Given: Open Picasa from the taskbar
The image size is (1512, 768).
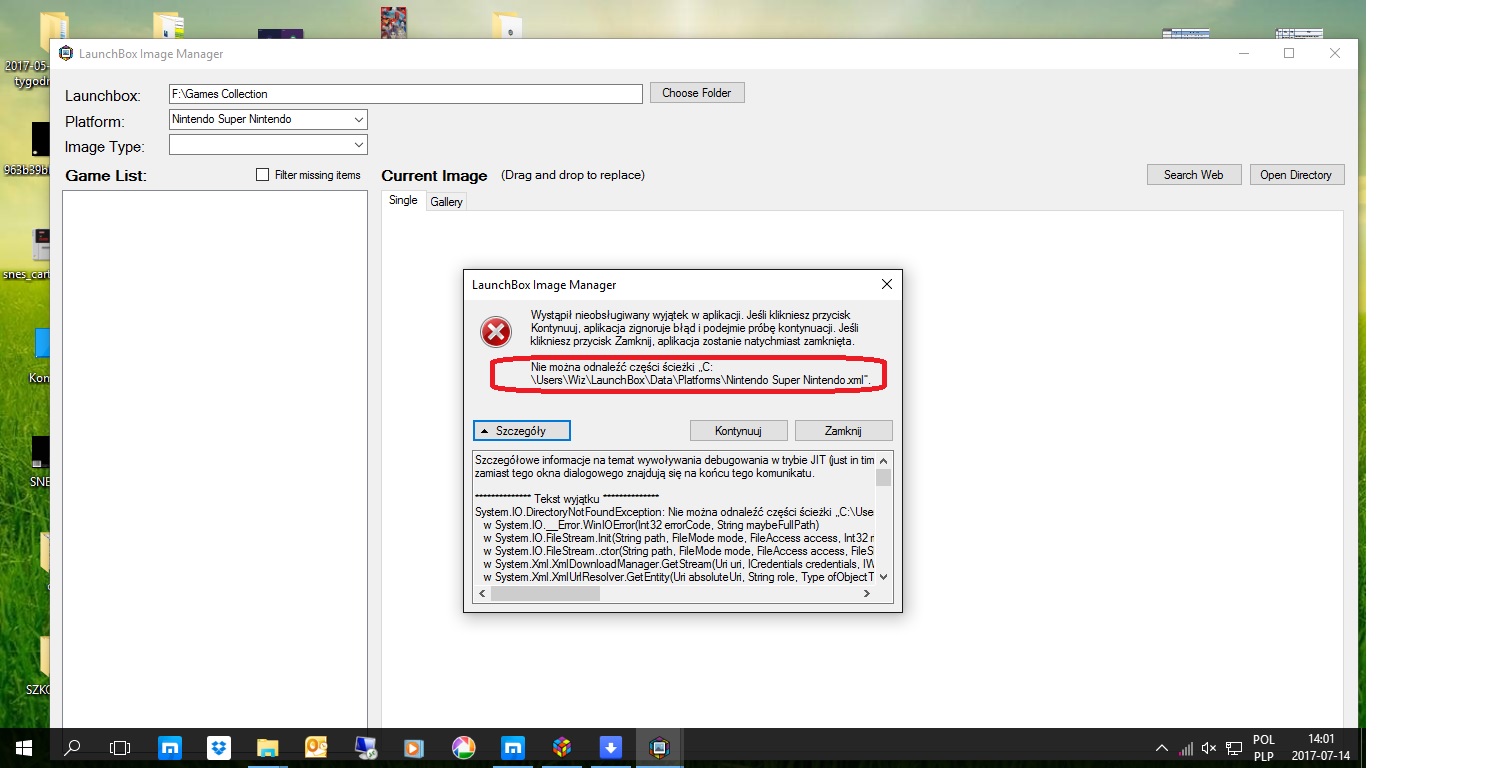Looking at the screenshot, I should 463,747.
